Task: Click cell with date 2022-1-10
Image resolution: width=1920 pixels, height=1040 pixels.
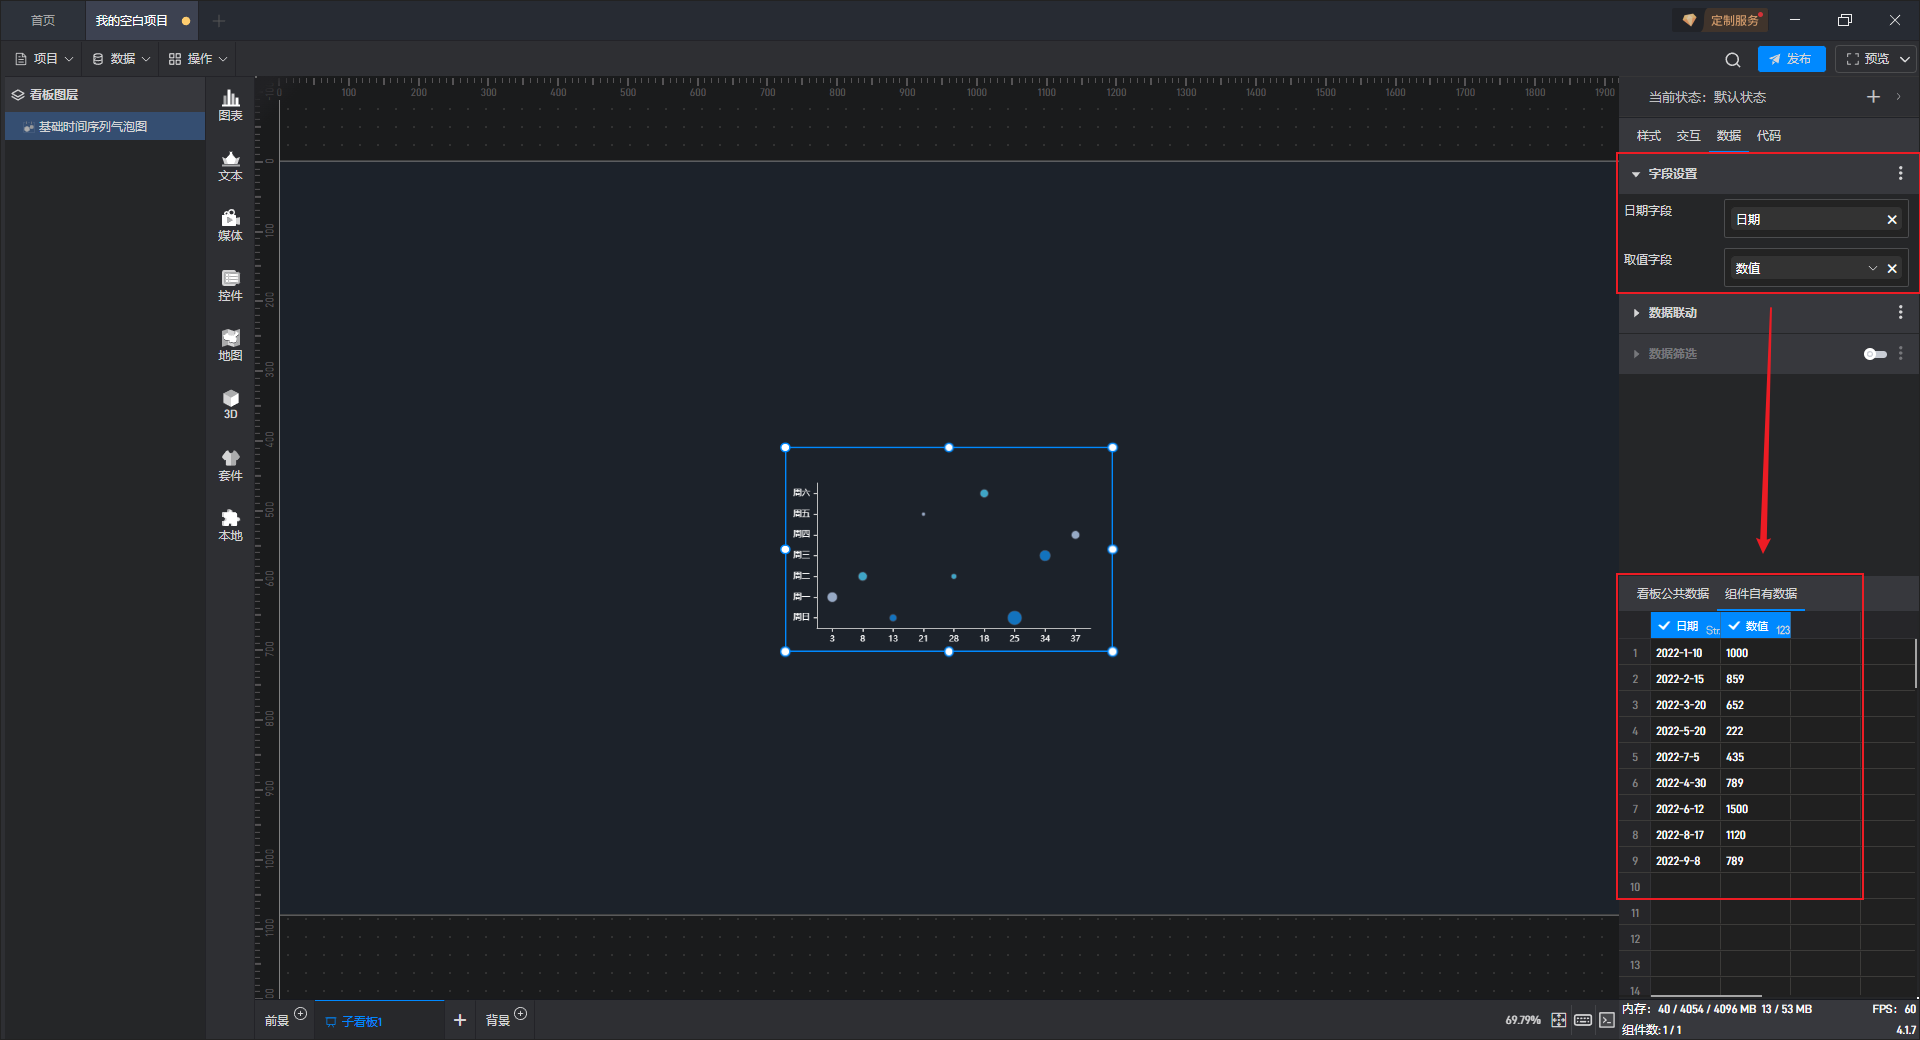Action: (x=1685, y=653)
